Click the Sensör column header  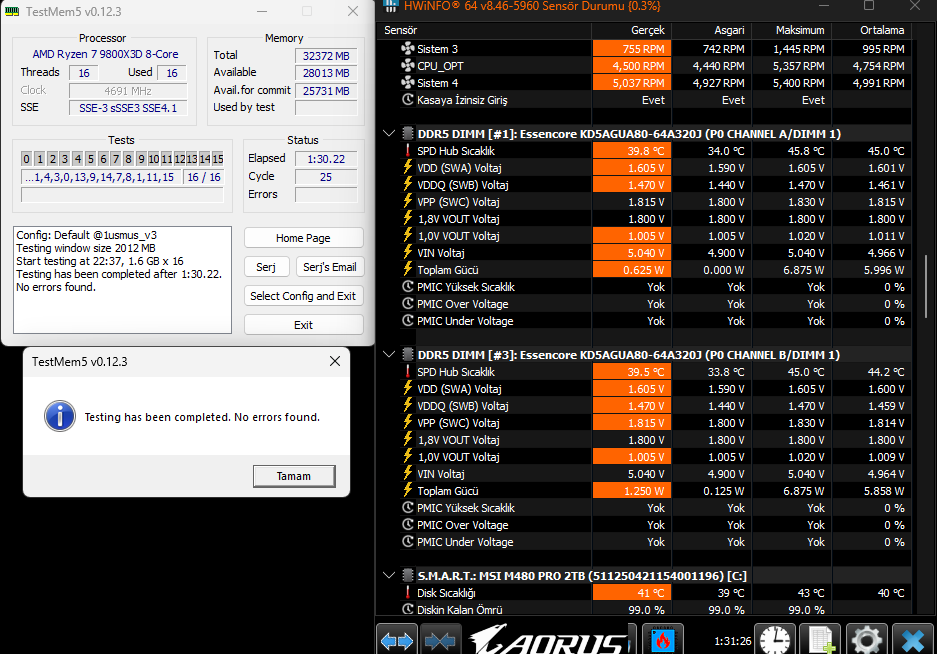click(x=484, y=30)
